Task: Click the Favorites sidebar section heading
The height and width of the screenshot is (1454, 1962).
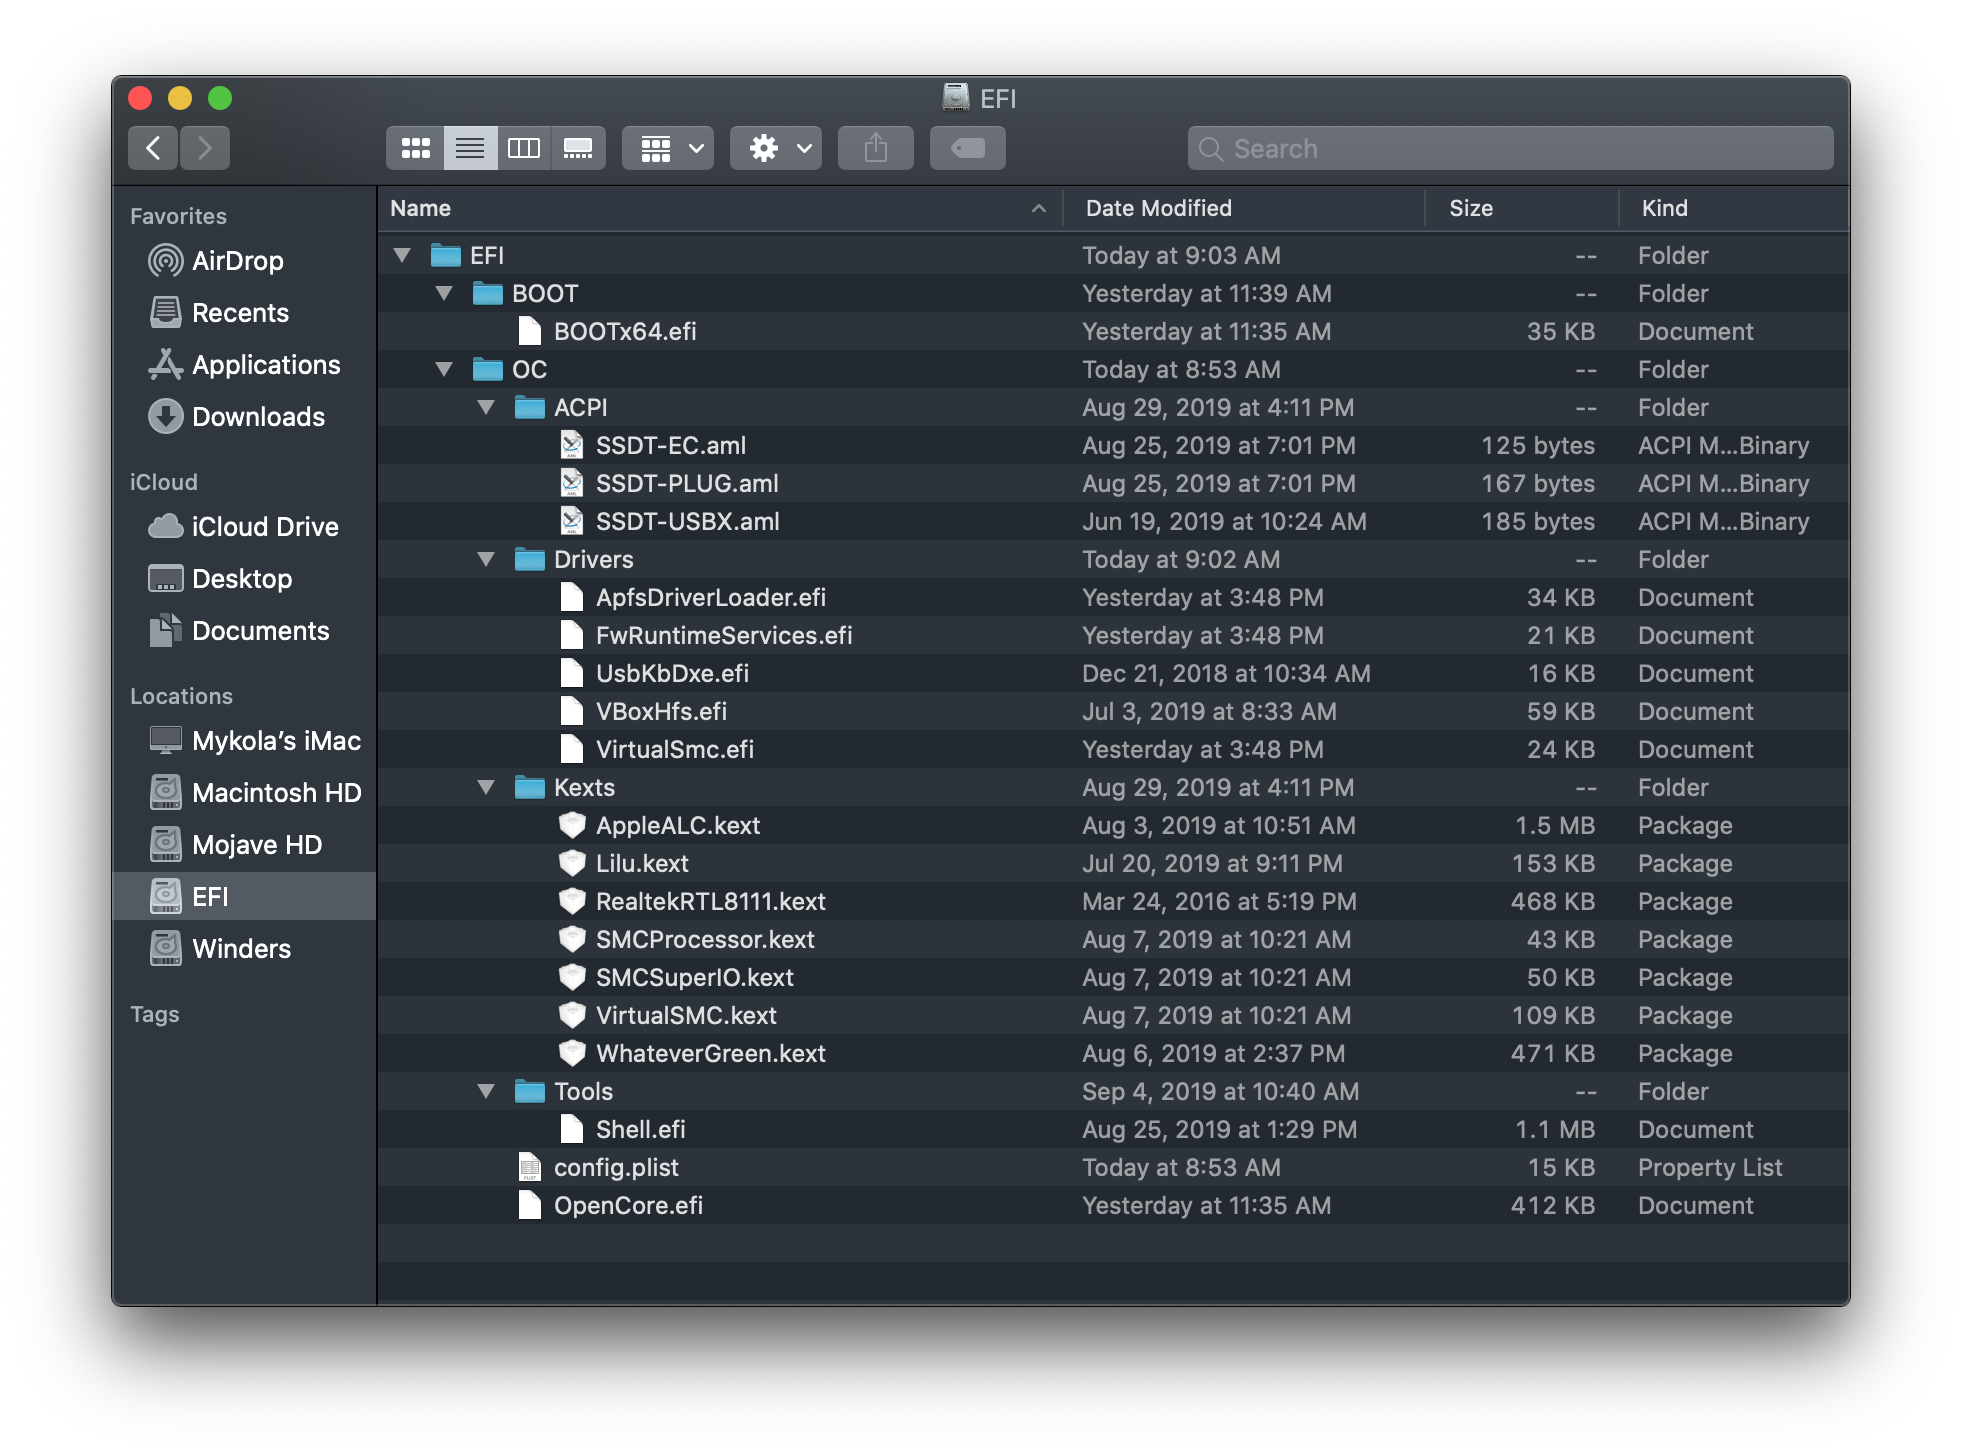Action: (x=178, y=216)
